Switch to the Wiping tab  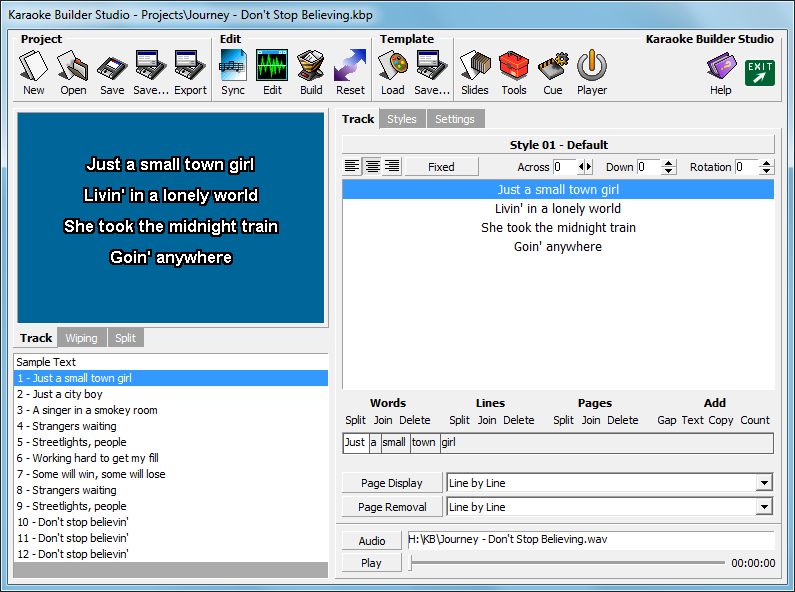coord(82,338)
